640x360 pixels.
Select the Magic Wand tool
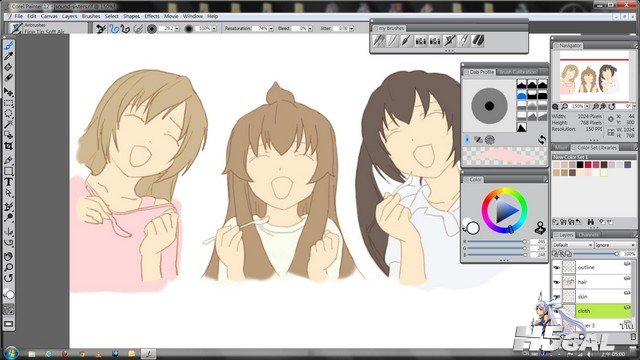9,124
